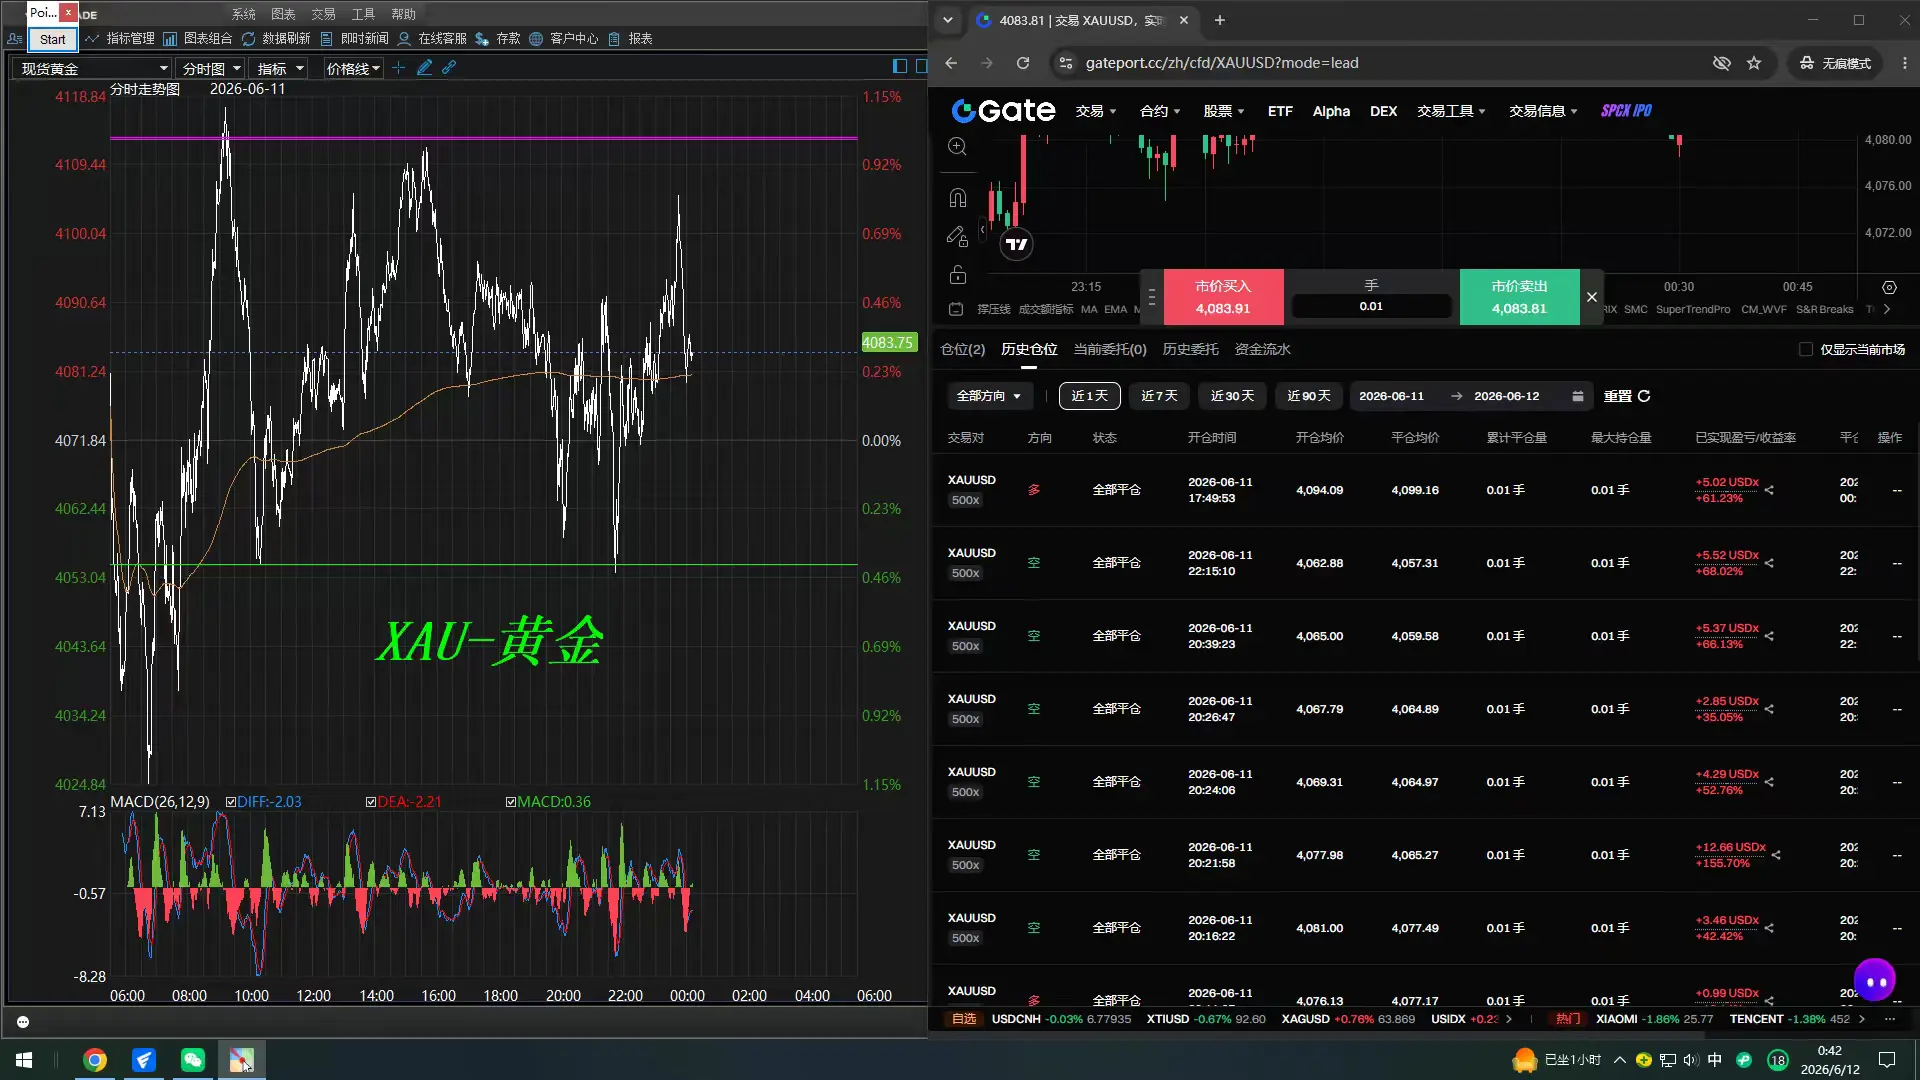Open WeChat from the Windows taskbar
The height and width of the screenshot is (1080, 1920).
(x=192, y=1060)
